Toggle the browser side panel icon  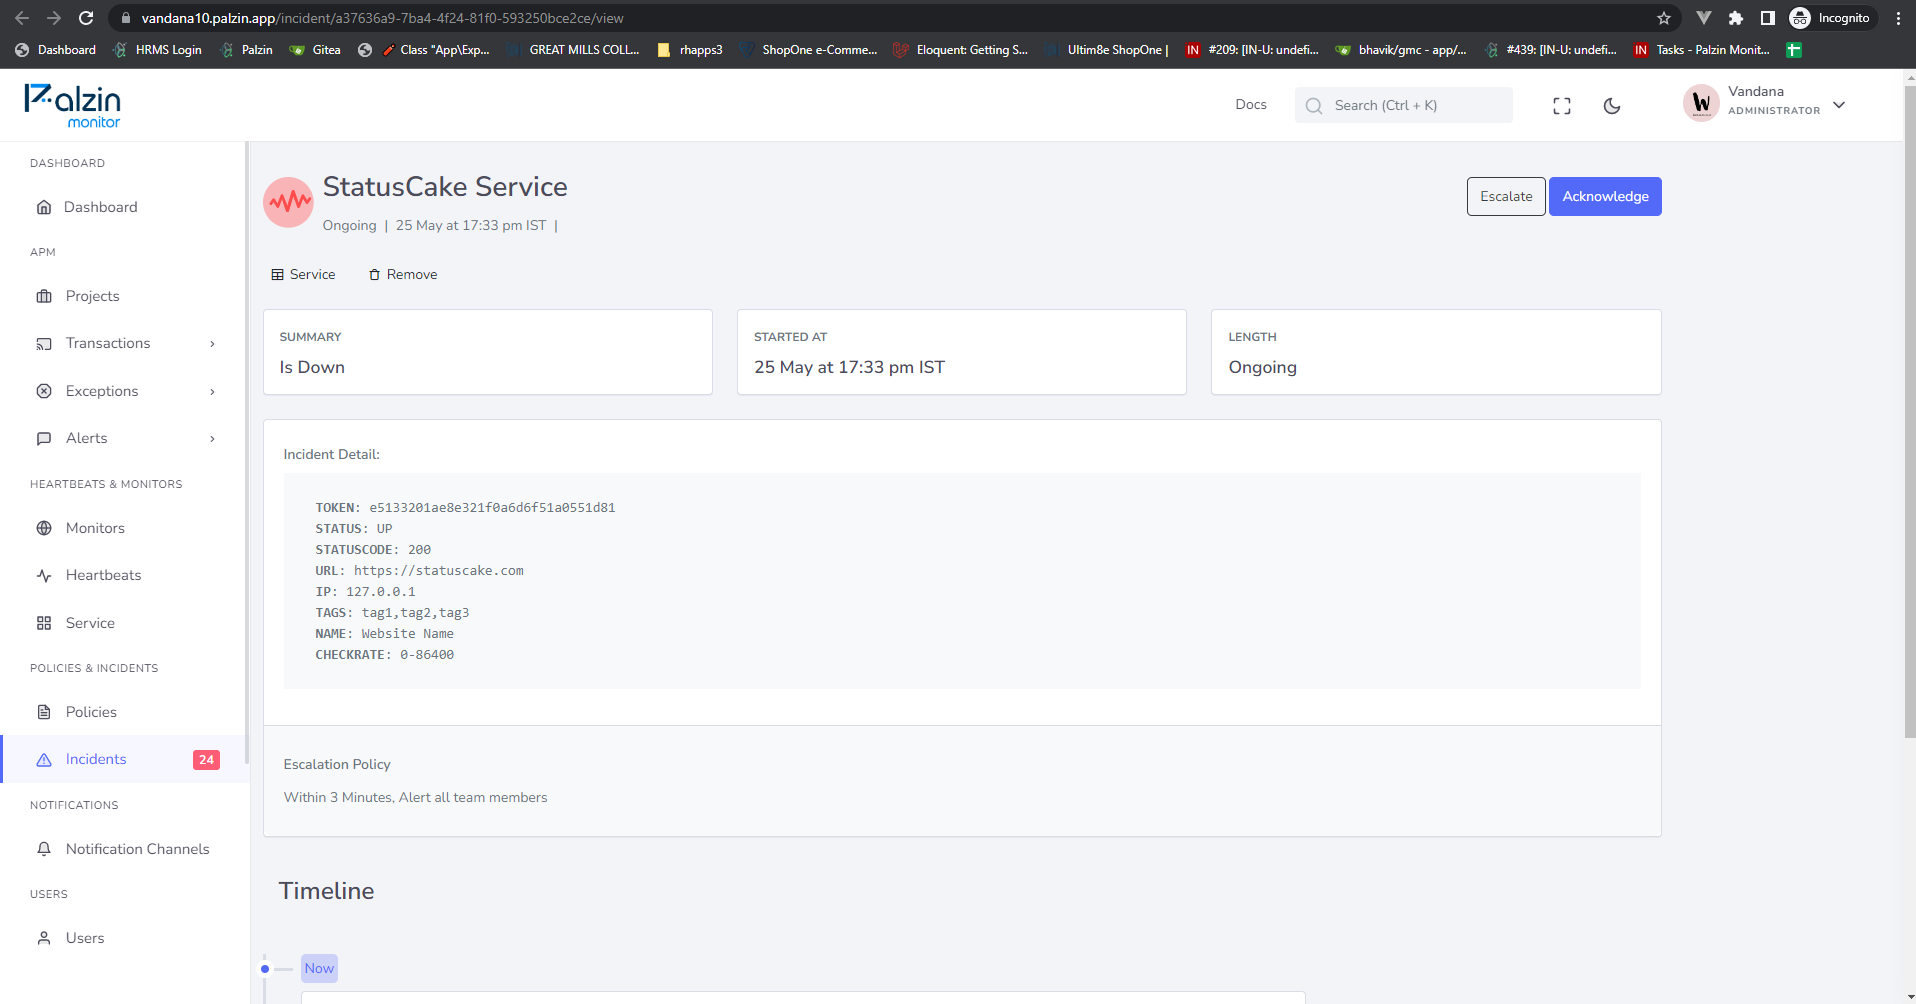point(1768,18)
